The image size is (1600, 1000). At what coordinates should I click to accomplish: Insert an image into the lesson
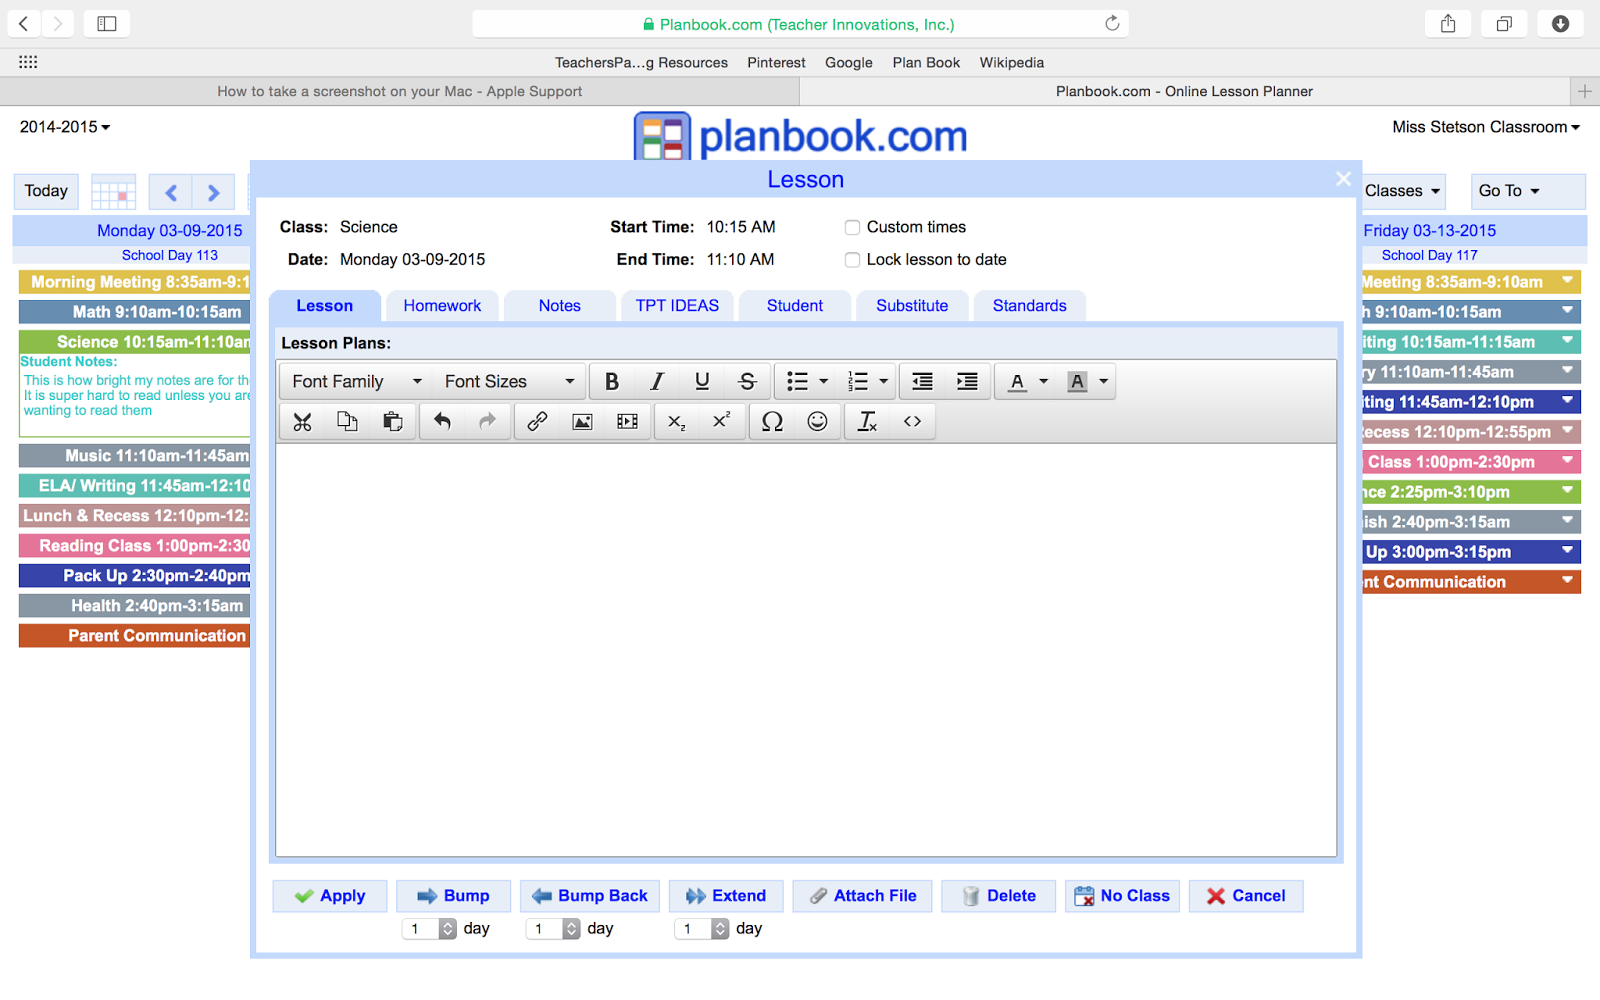tap(582, 421)
